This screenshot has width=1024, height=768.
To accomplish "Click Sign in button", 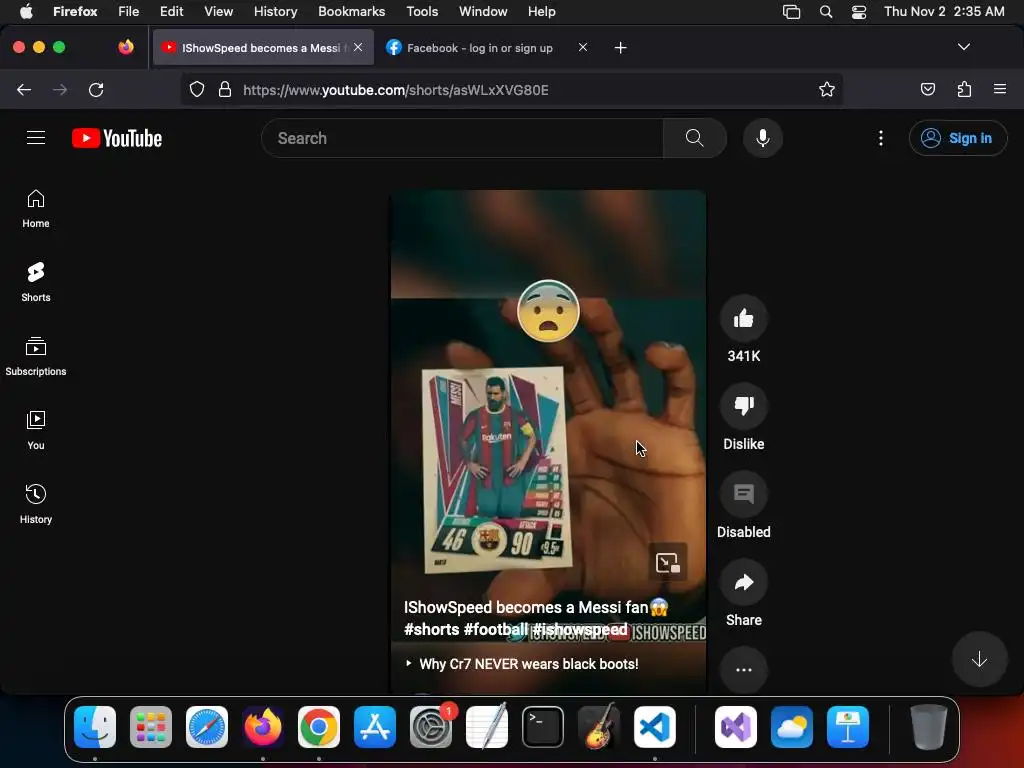I will (x=958, y=138).
